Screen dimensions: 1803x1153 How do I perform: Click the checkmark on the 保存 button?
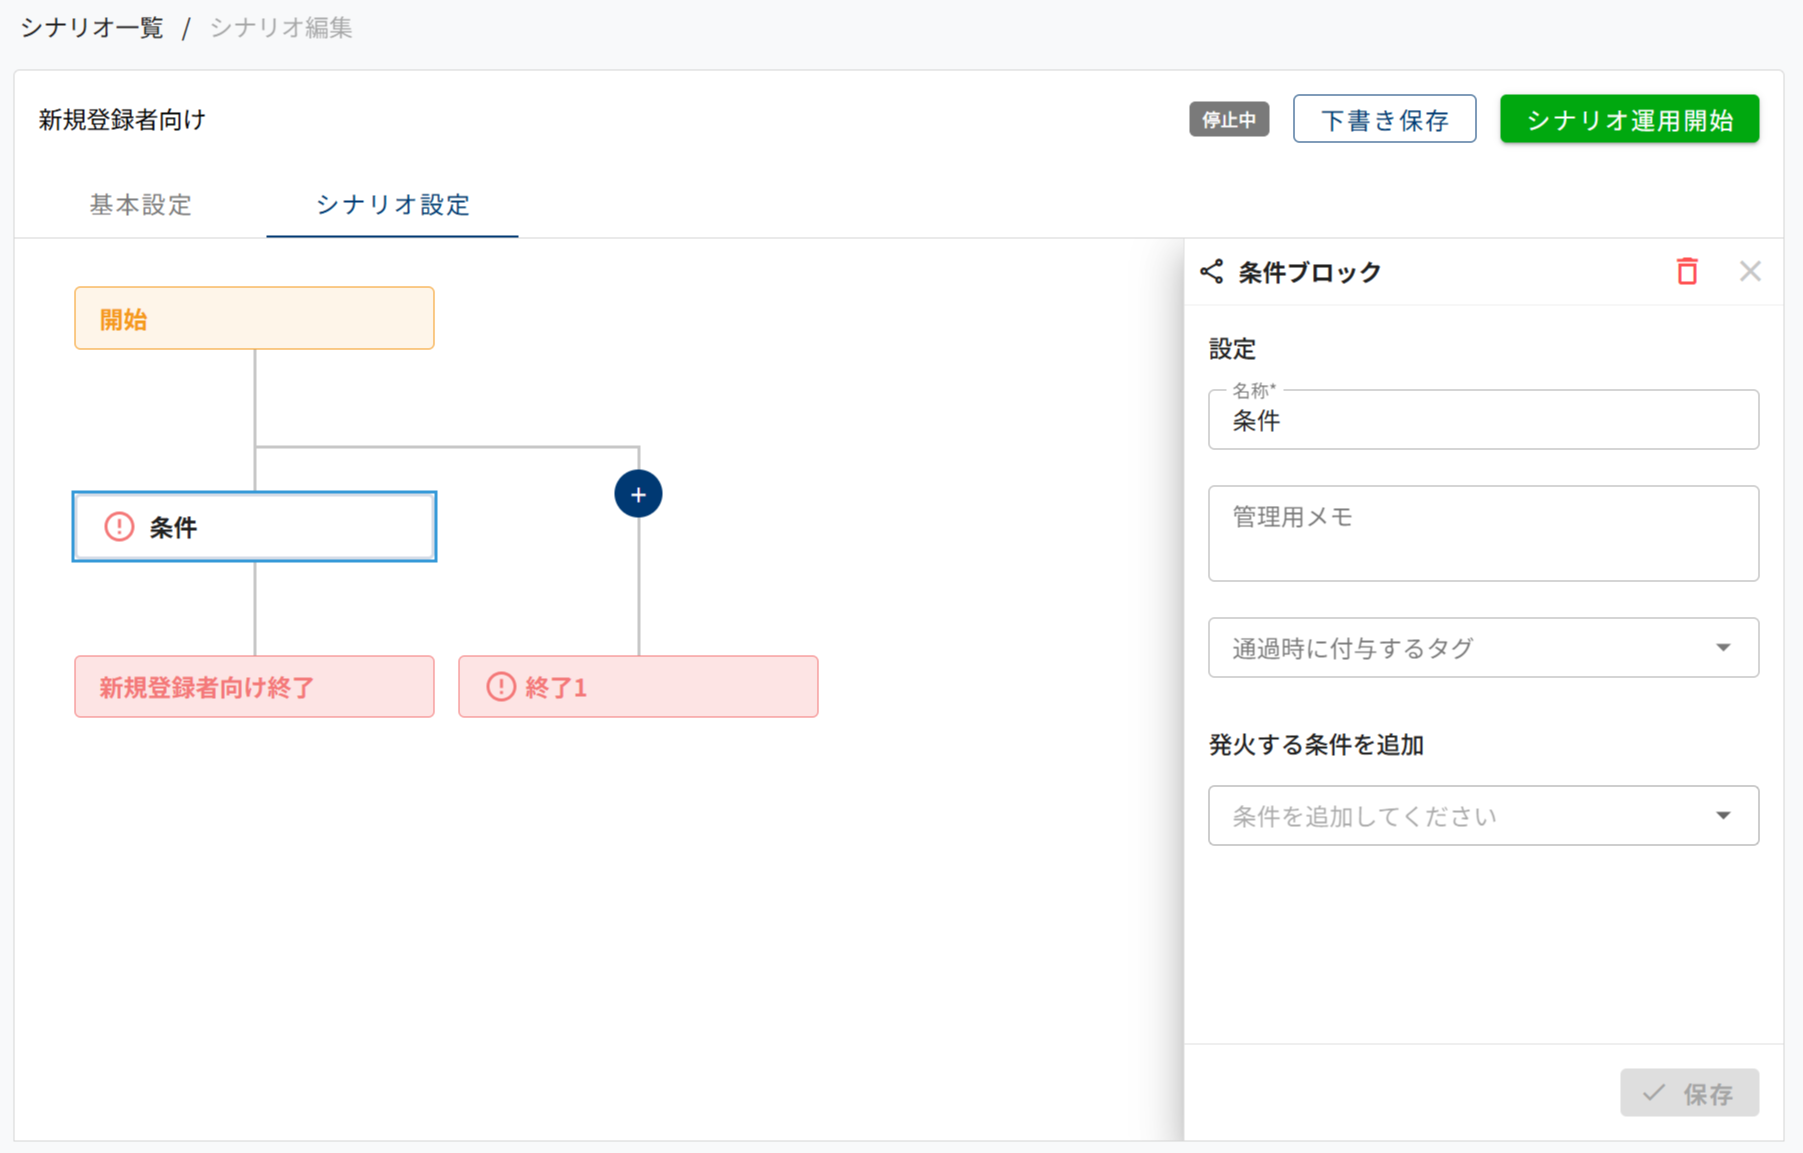(x=1654, y=1093)
